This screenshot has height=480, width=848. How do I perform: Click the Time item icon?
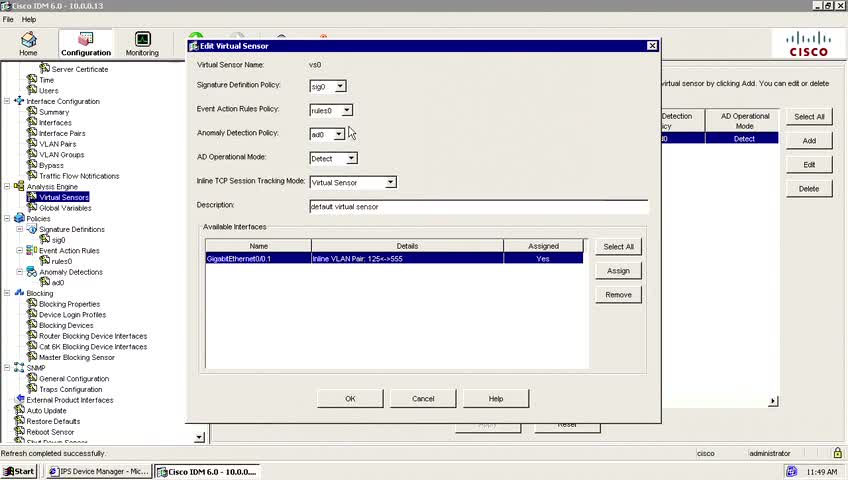click(x=32, y=79)
